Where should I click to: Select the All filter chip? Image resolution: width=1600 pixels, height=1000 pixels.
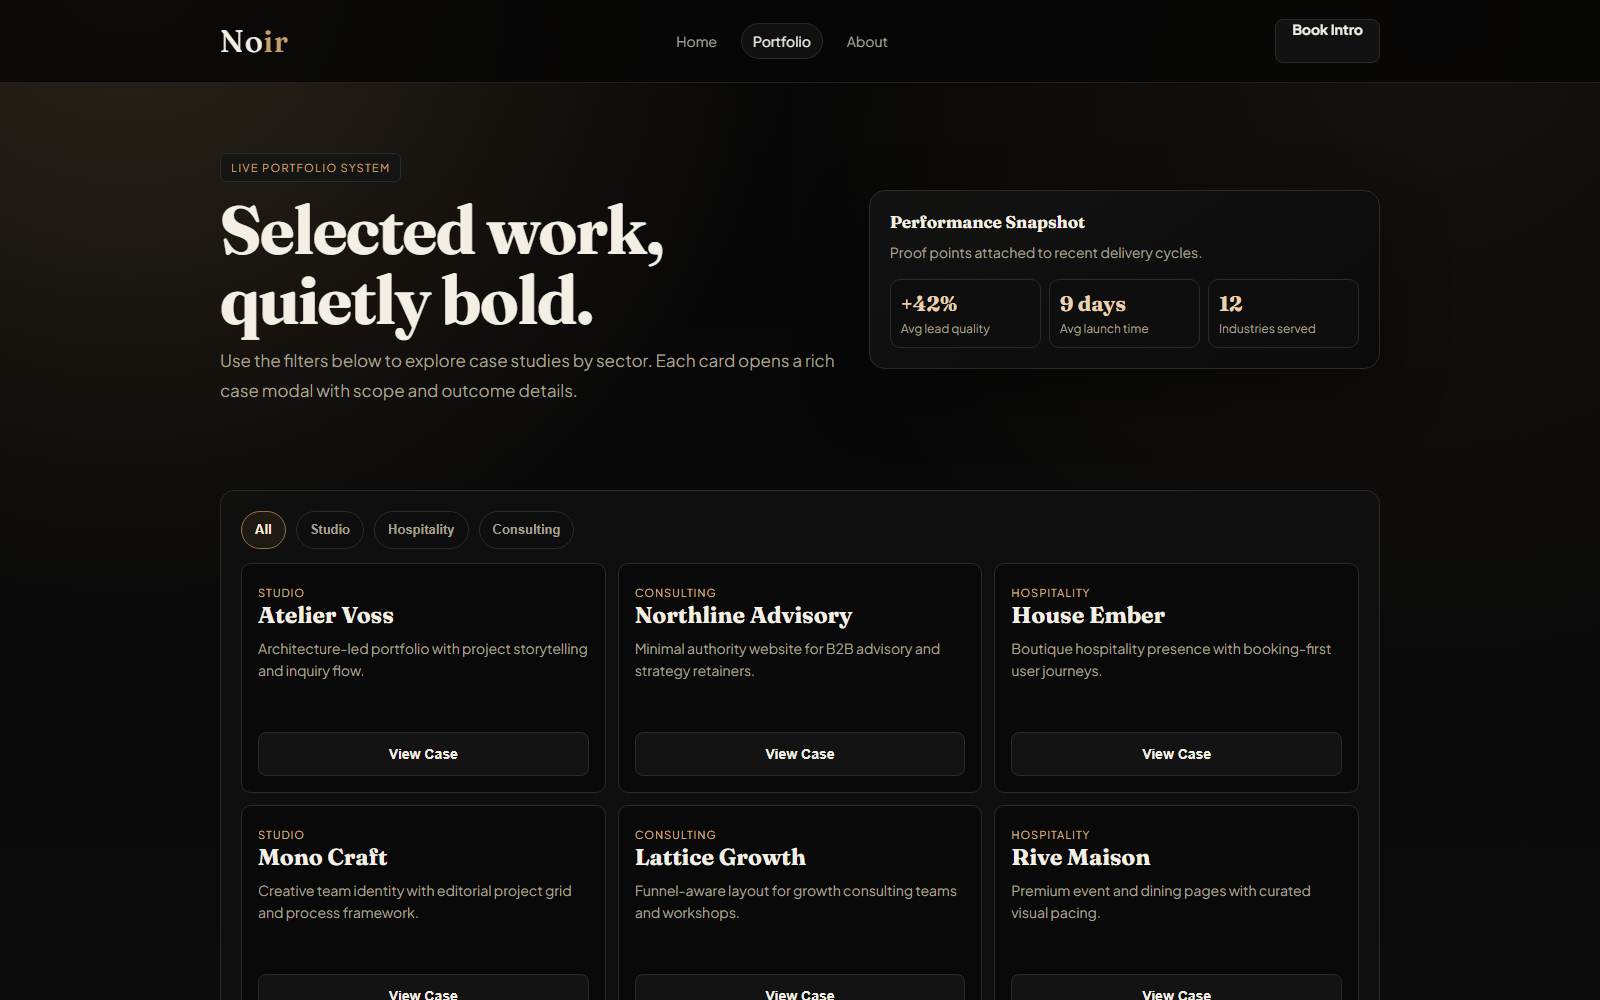(x=263, y=530)
